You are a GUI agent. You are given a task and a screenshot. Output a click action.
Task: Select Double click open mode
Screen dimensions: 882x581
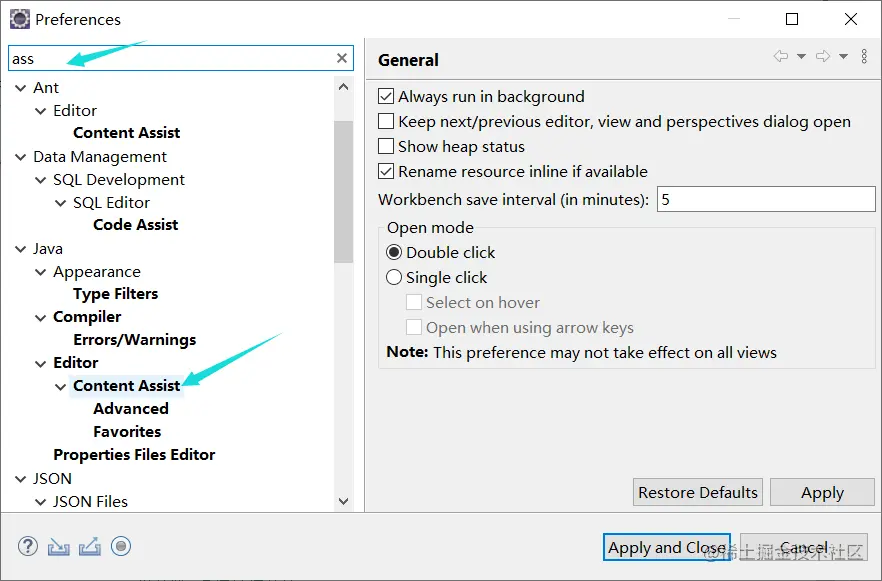(394, 253)
